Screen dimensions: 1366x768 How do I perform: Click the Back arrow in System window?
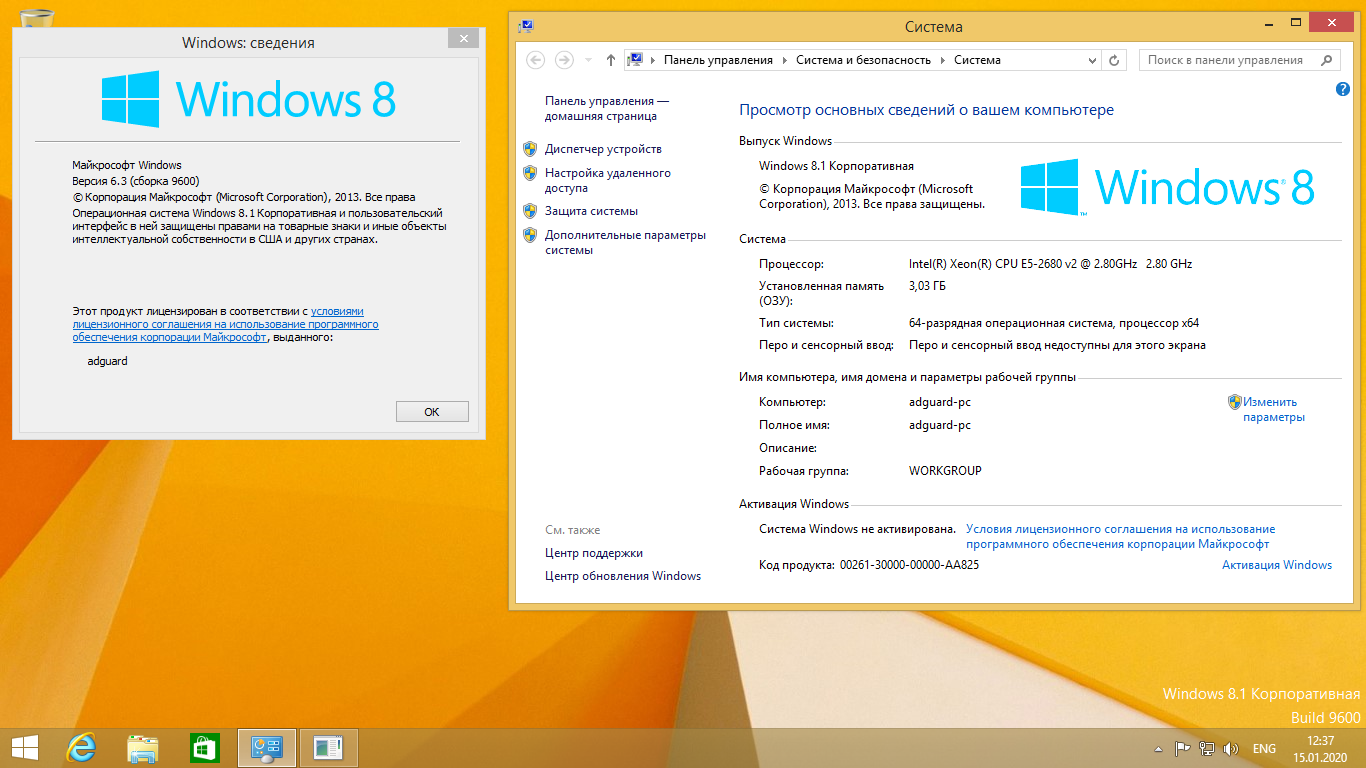coord(536,60)
